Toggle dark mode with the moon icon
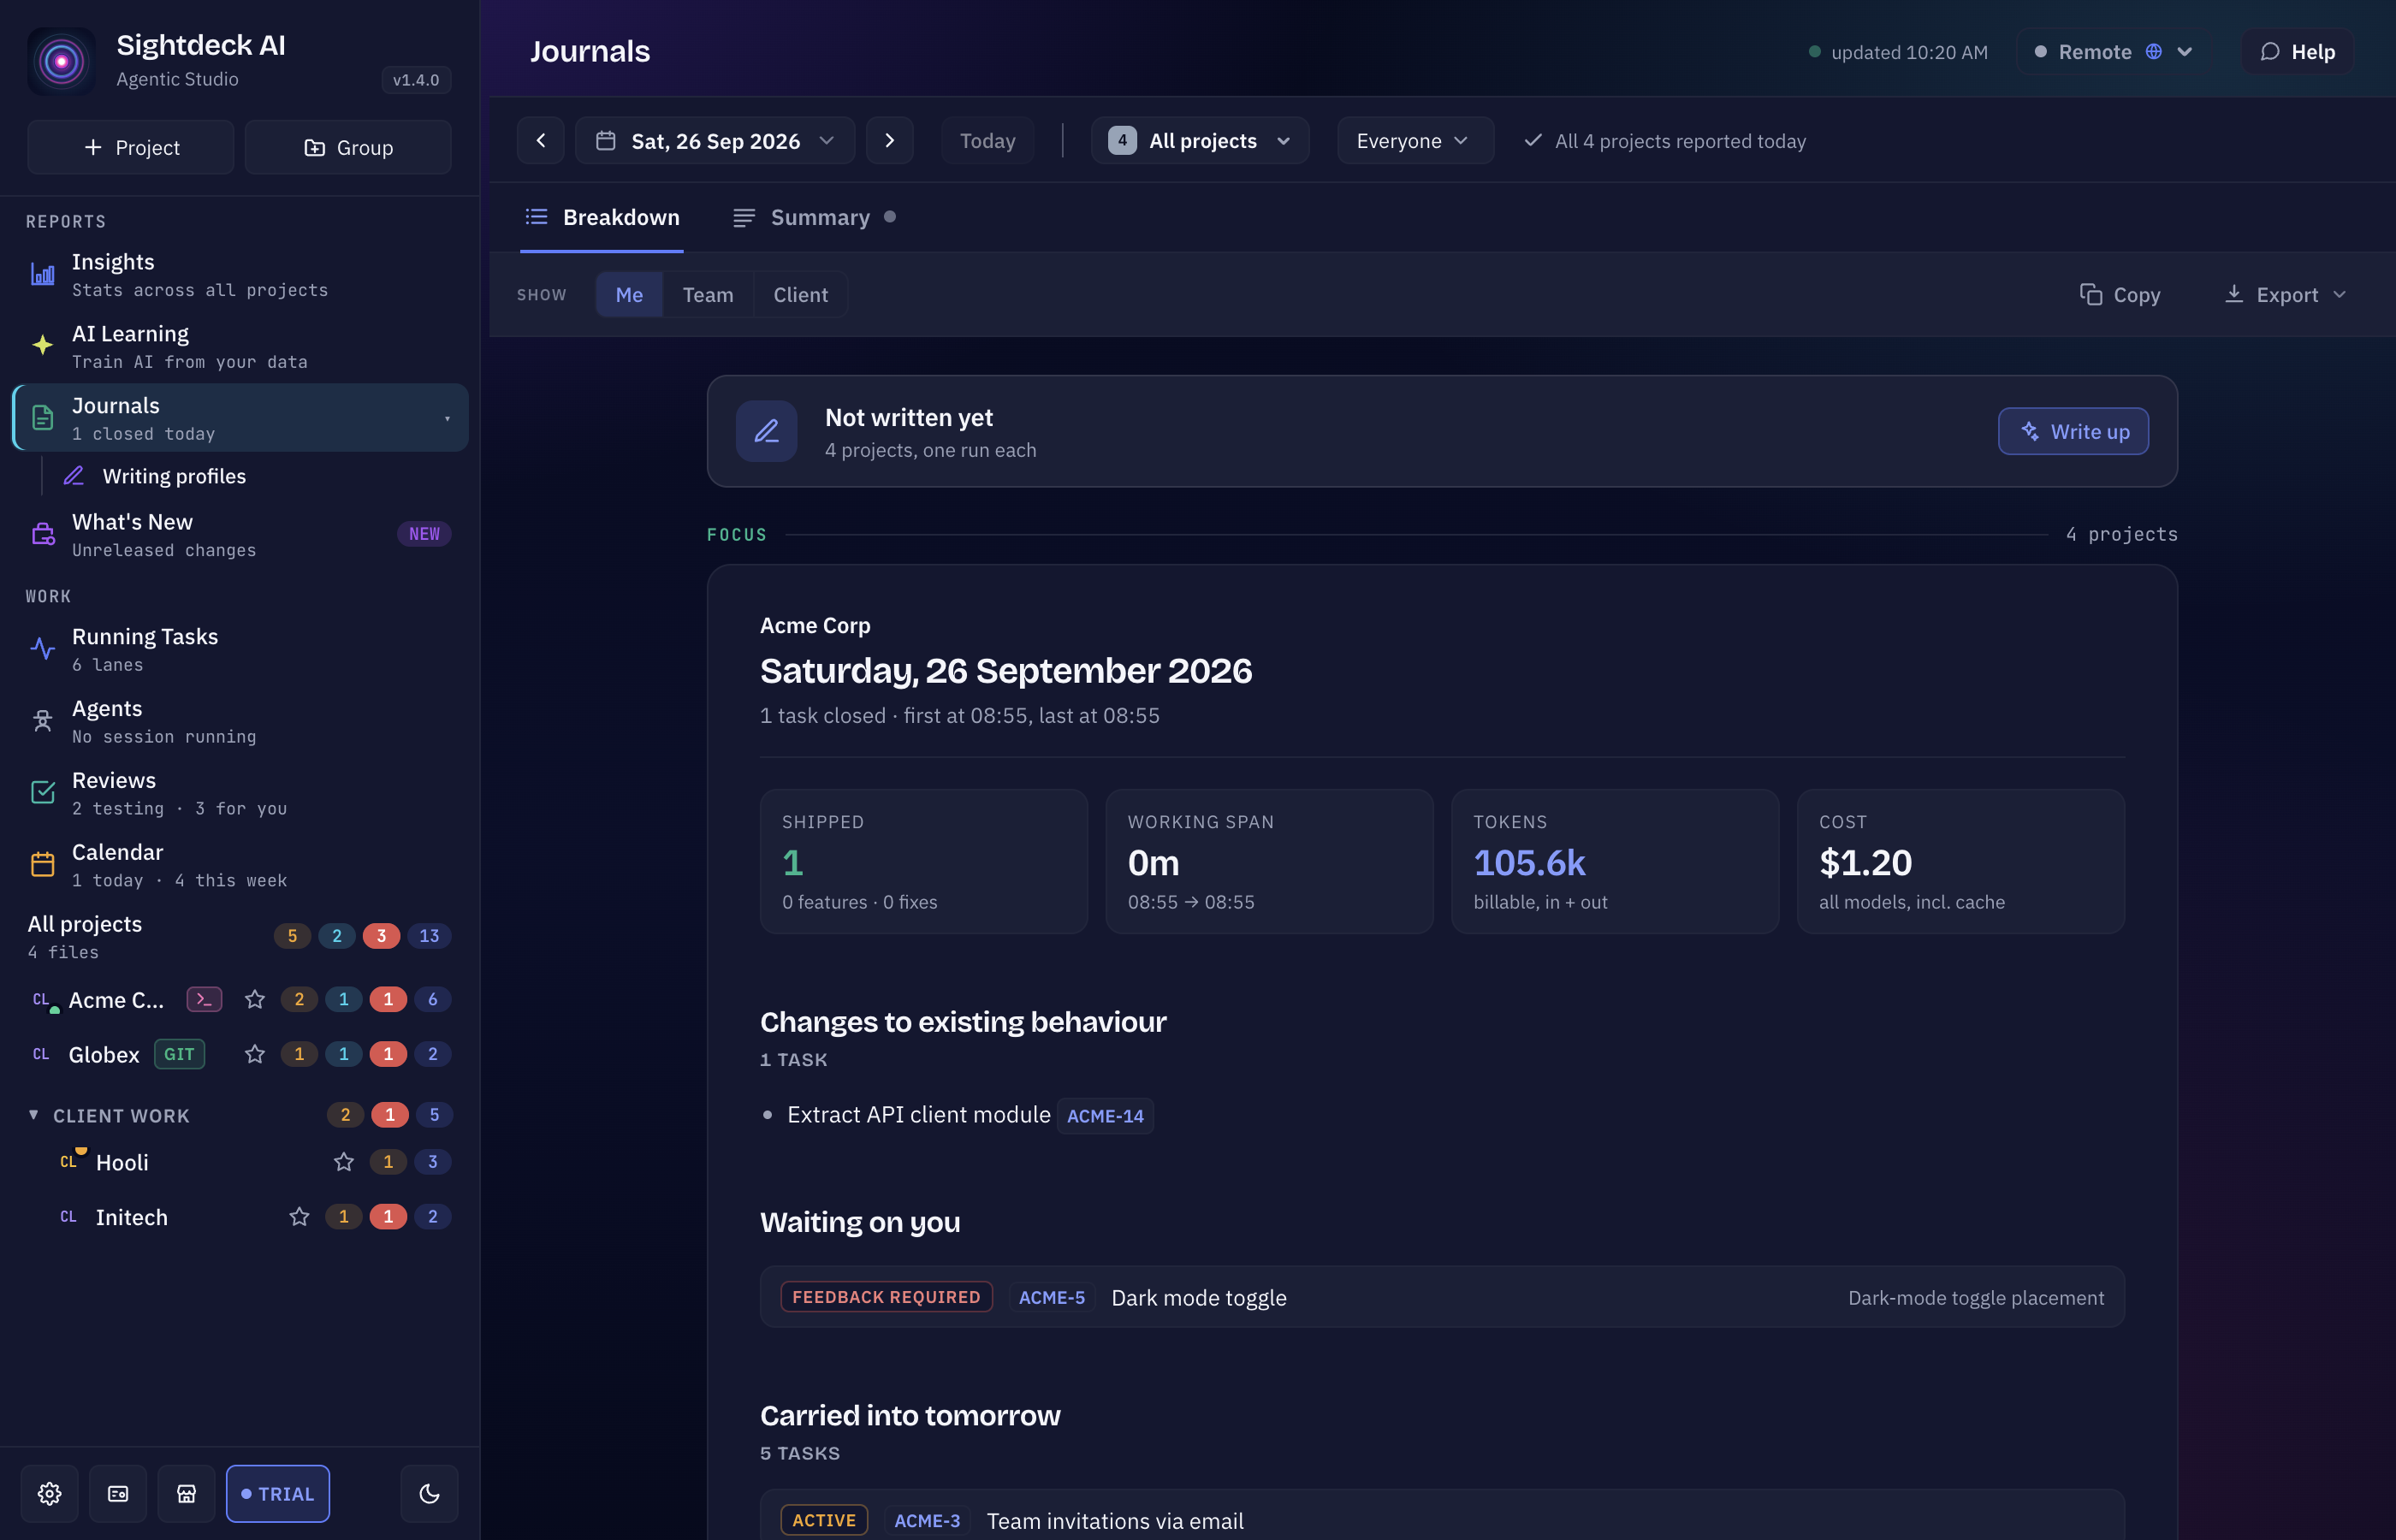 click(429, 1493)
